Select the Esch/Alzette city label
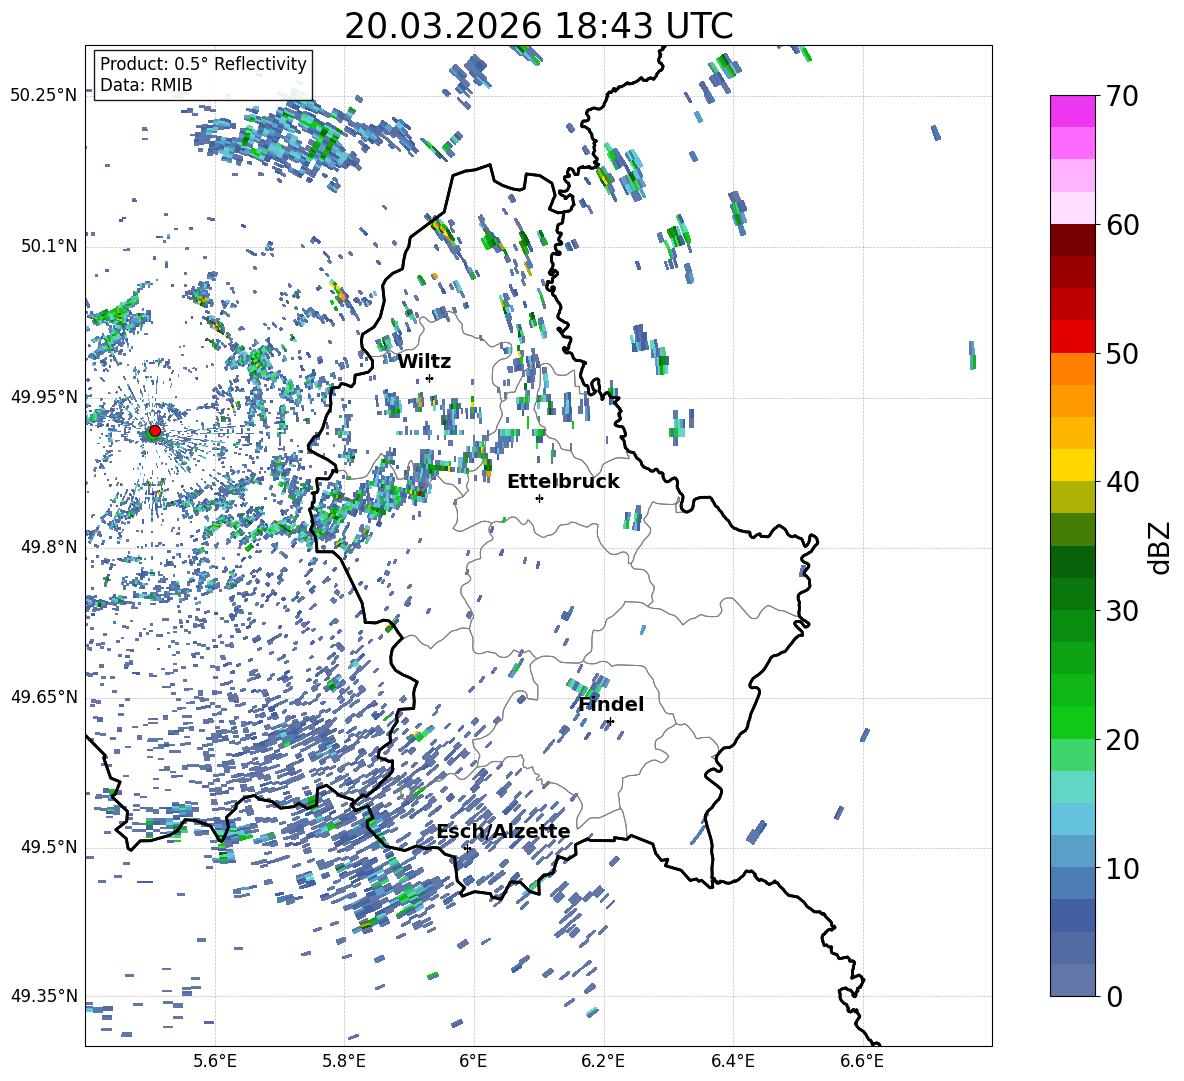Screen dimensions: 1184x1081 tap(503, 831)
